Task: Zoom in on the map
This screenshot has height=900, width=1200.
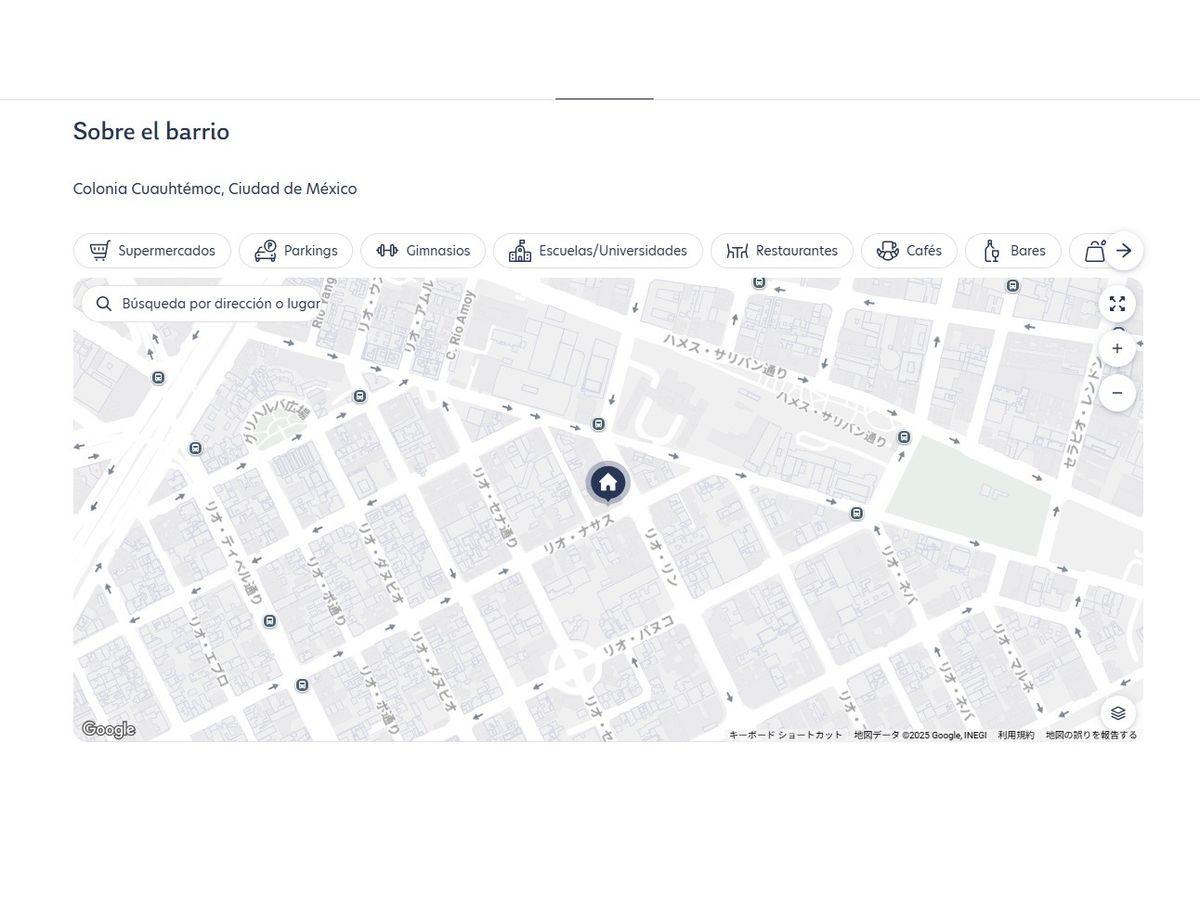Action: pos(1117,349)
